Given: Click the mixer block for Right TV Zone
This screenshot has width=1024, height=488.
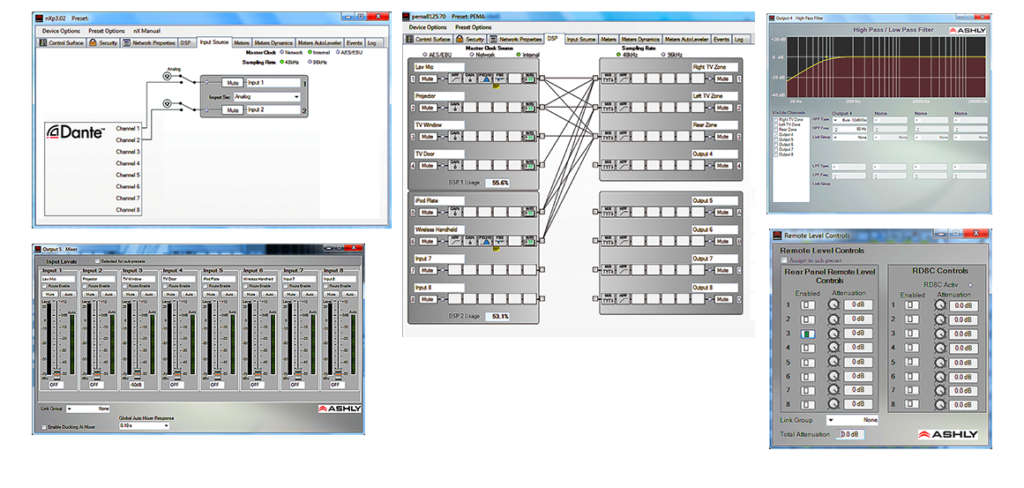Looking at the screenshot, I should coord(609,77).
